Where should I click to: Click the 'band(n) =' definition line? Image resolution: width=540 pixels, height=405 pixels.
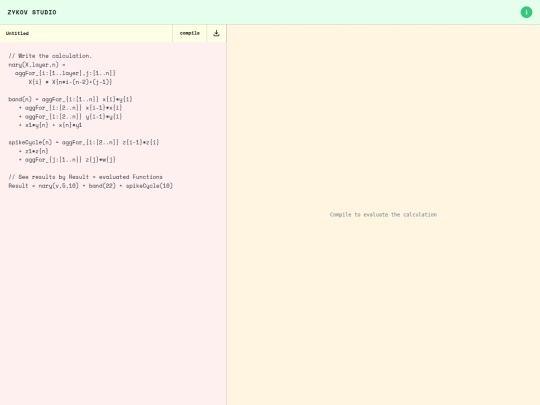pos(70,99)
